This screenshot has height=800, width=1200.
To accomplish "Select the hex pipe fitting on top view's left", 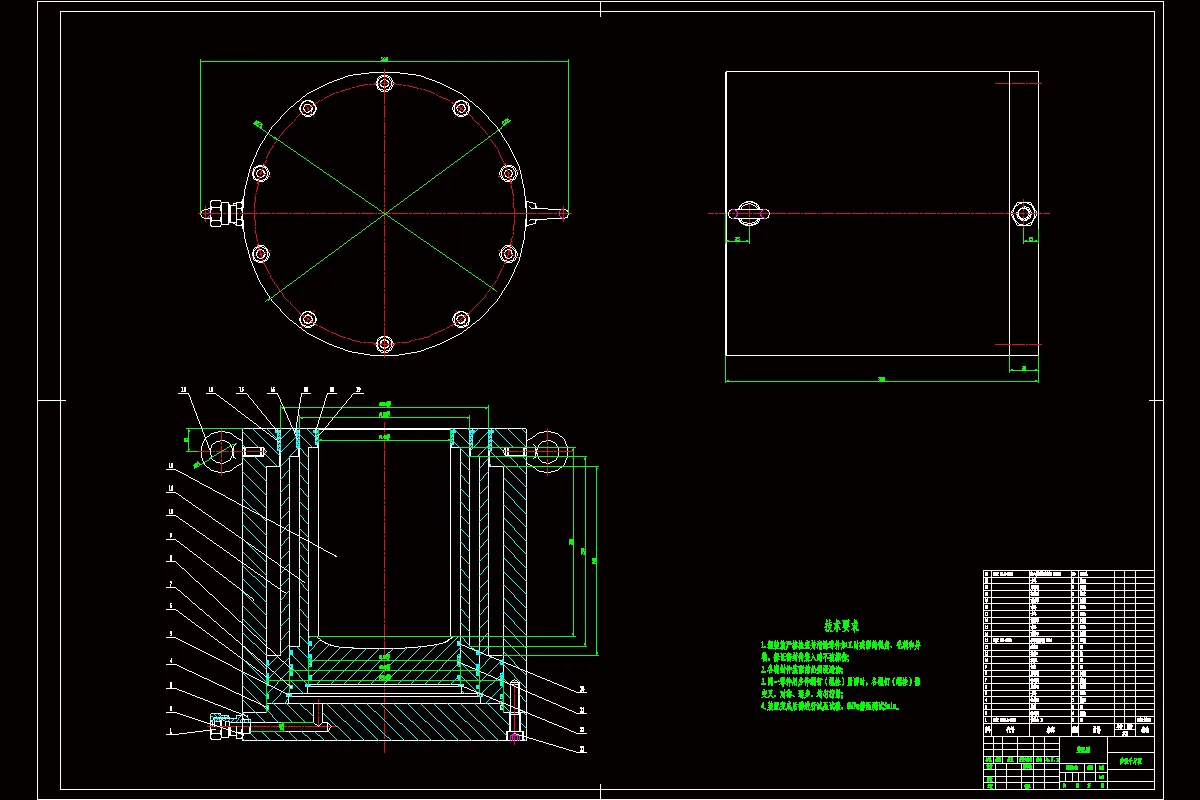I will [225, 213].
